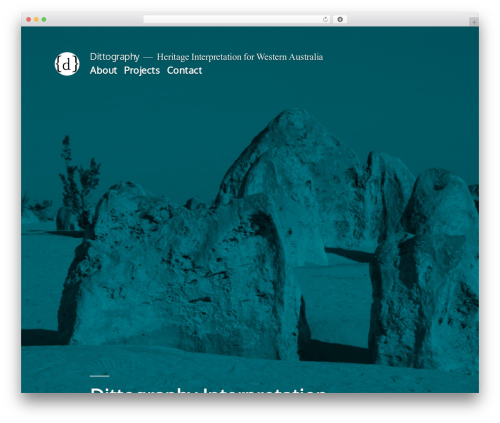Open the About page
This screenshot has height=423, width=500.
click(103, 70)
